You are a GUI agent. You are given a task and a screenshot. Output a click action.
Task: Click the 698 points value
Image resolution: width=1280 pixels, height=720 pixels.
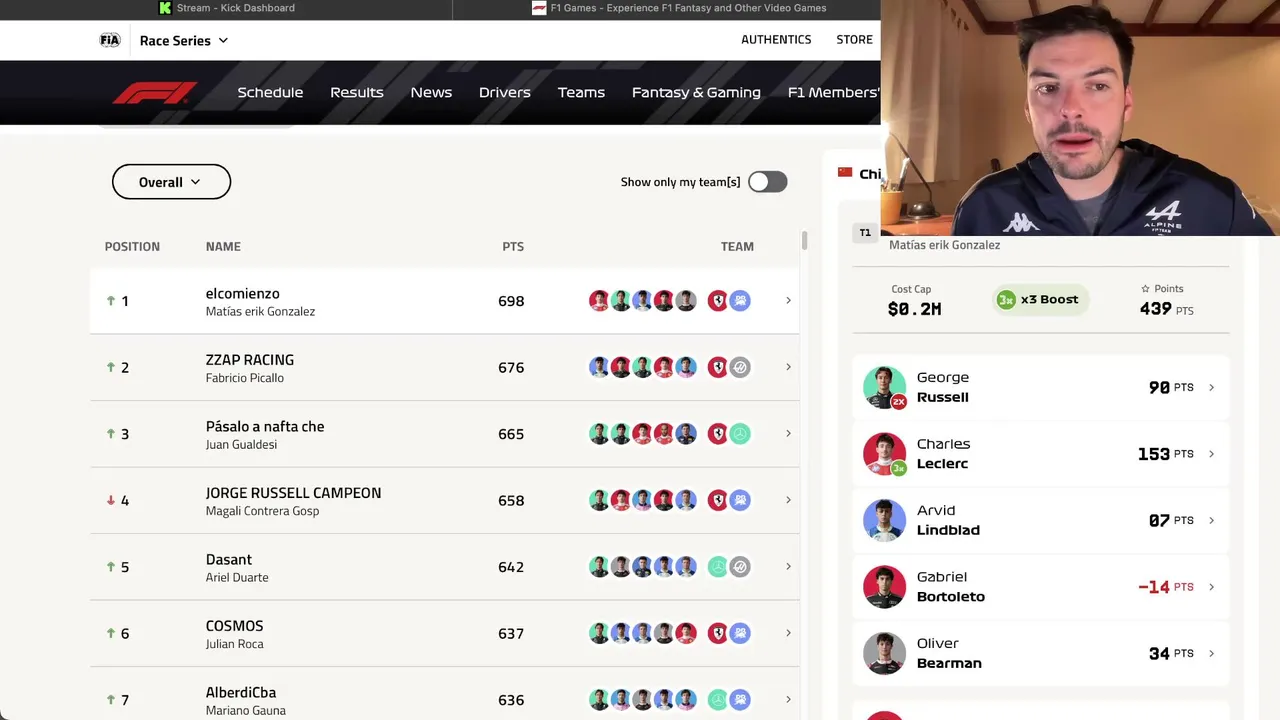511,301
